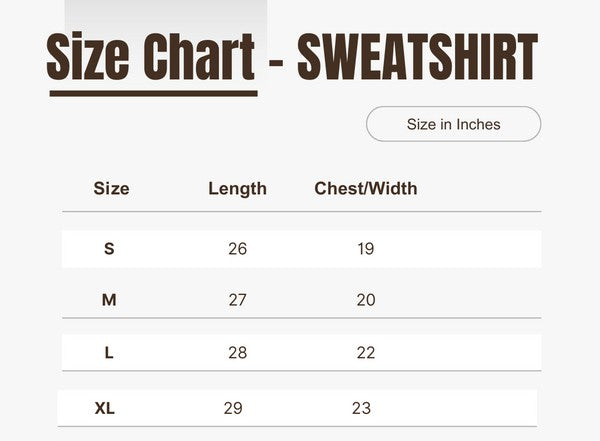Click the length value 27 for size M
Screen dimensions: 600x441
point(237,300)
